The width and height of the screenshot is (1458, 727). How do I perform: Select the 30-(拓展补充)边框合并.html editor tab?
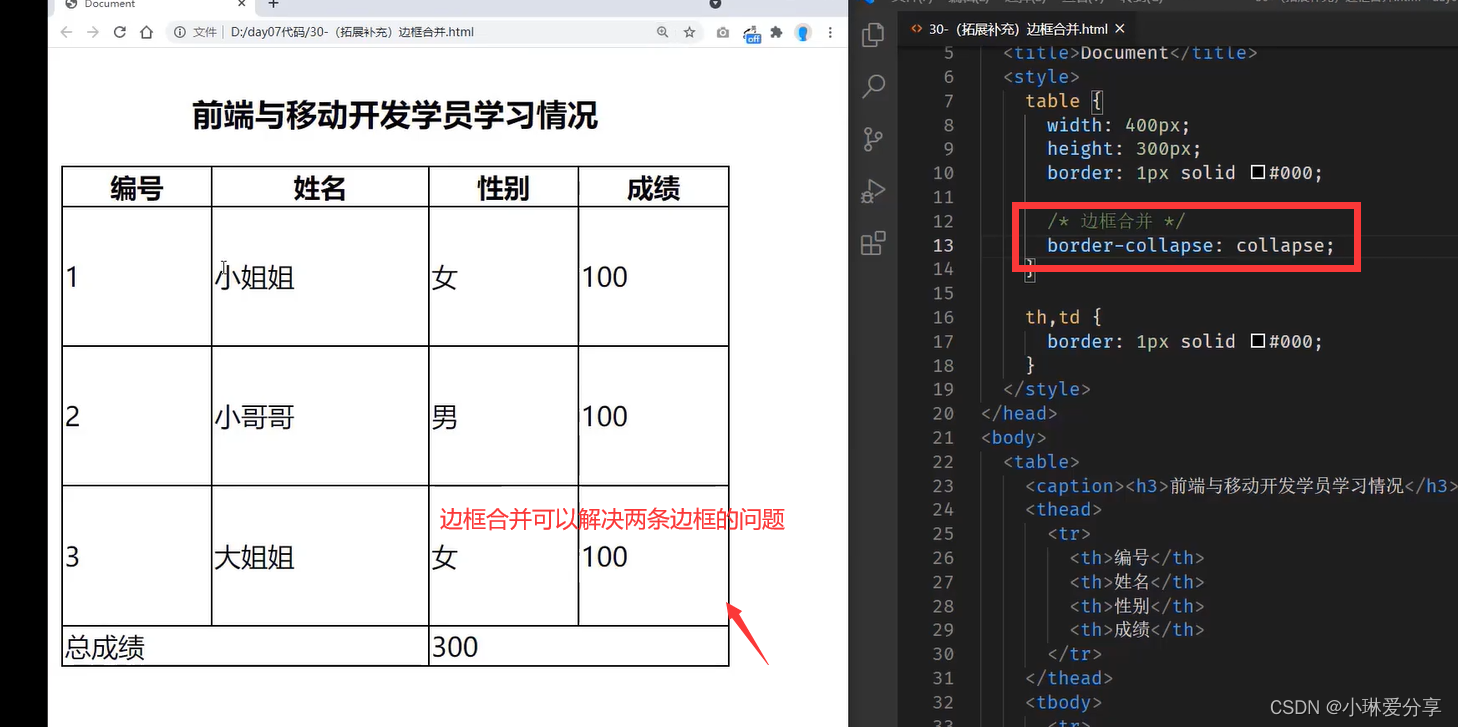point(1017,29)
